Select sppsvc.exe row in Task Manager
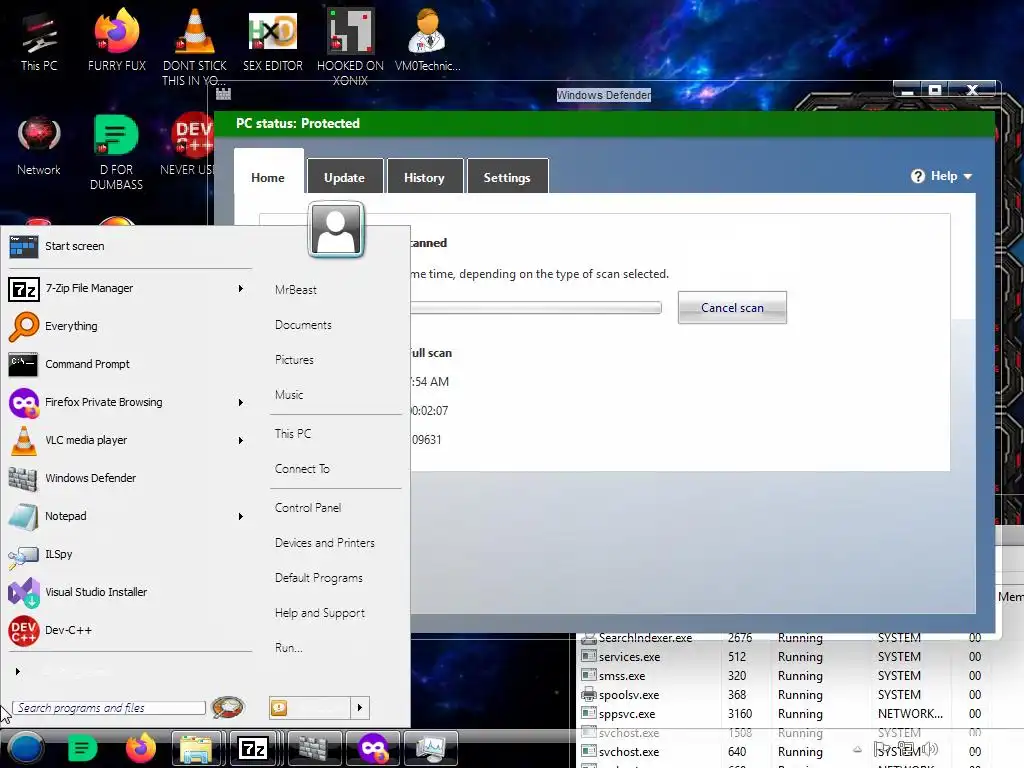This screenshot has width=1024, height=768. [786, 714]
